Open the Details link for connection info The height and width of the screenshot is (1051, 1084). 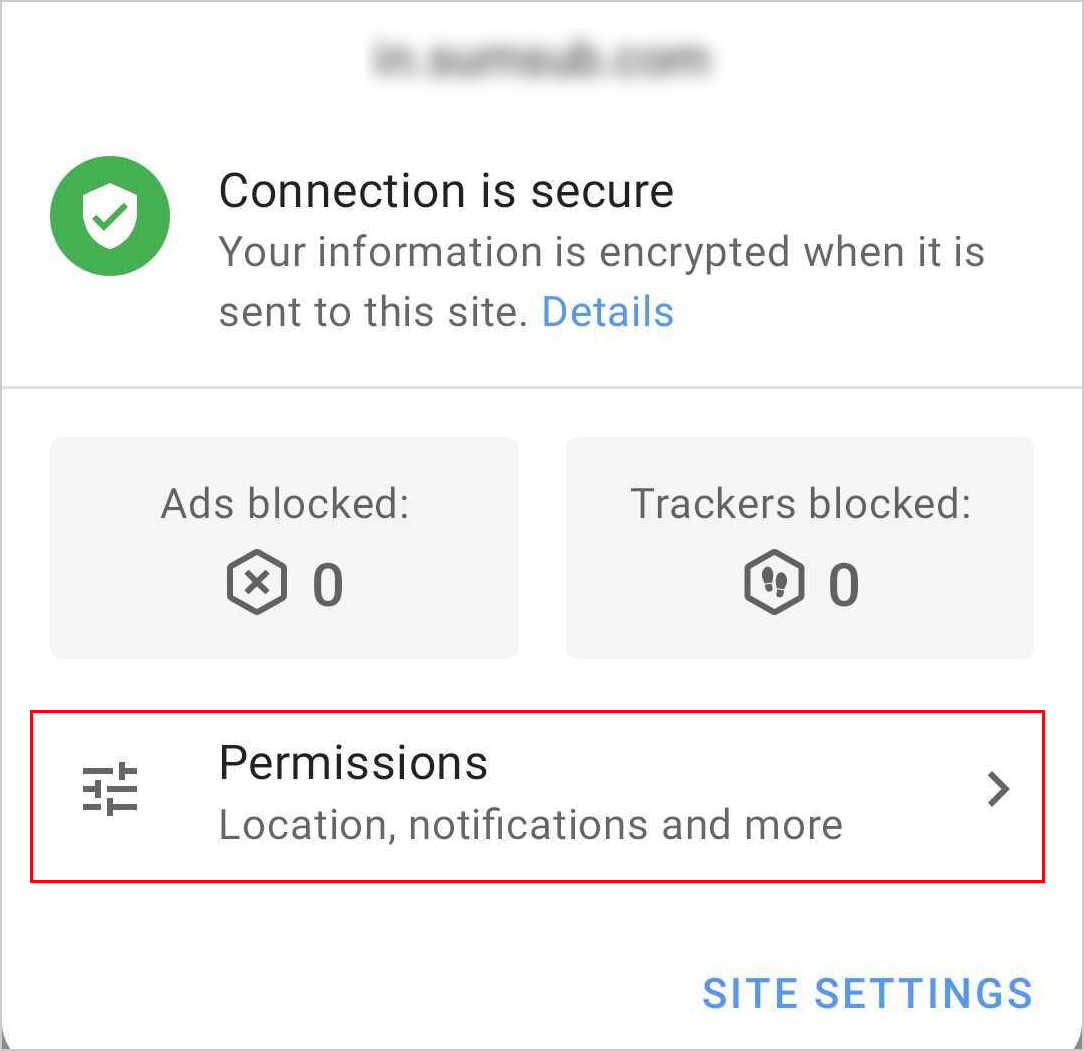pos(607,312)
